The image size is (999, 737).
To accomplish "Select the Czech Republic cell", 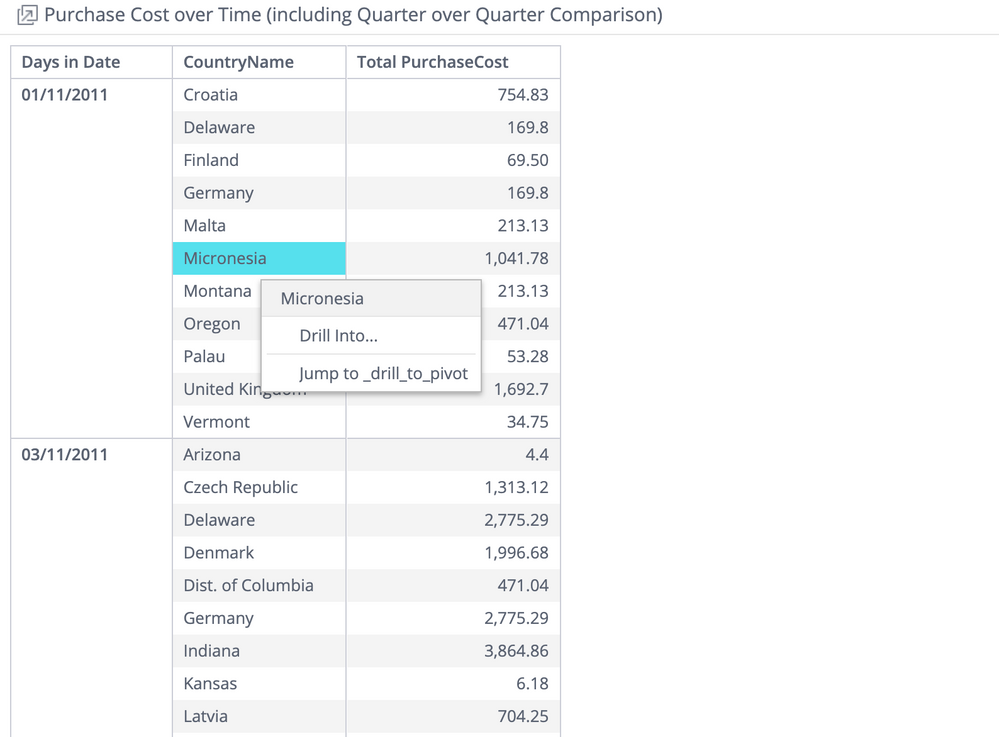I will coord(241,487).
